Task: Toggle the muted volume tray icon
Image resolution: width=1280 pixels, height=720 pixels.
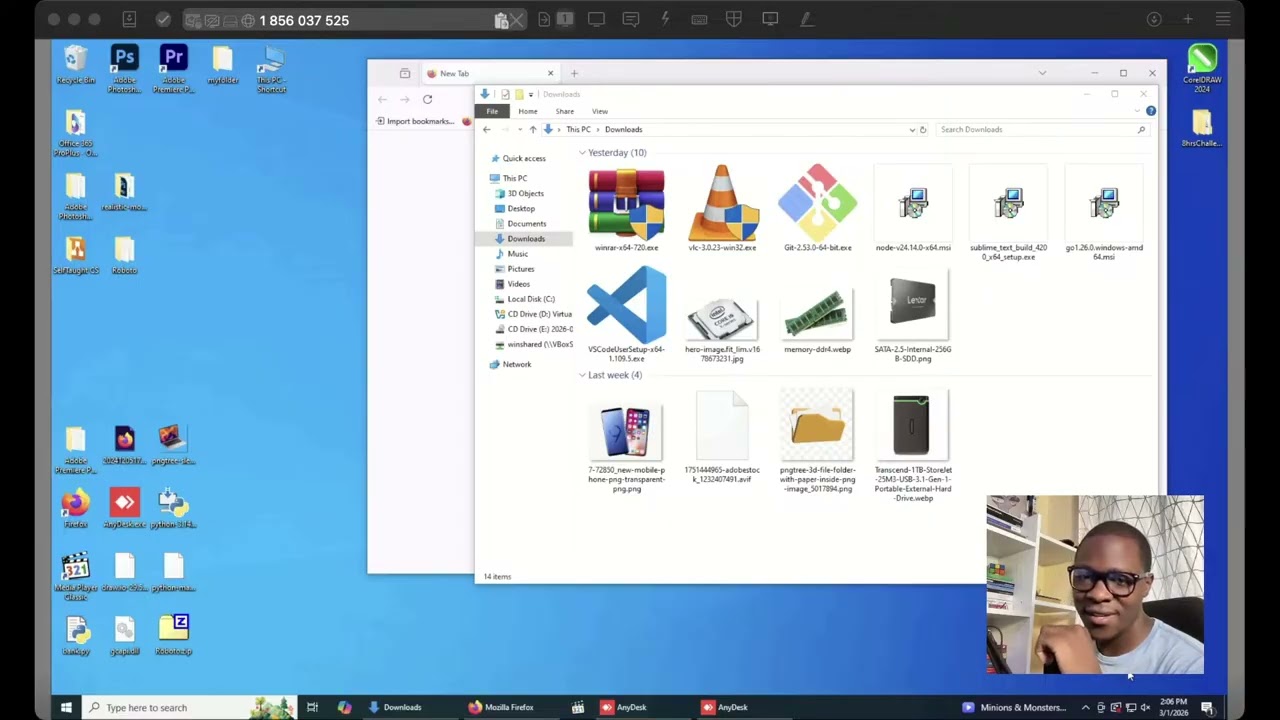Action: (1146, 707)
